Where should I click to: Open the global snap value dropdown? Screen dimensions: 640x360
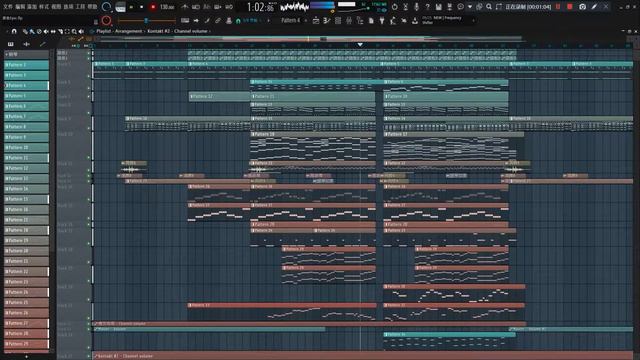[252, 20]
